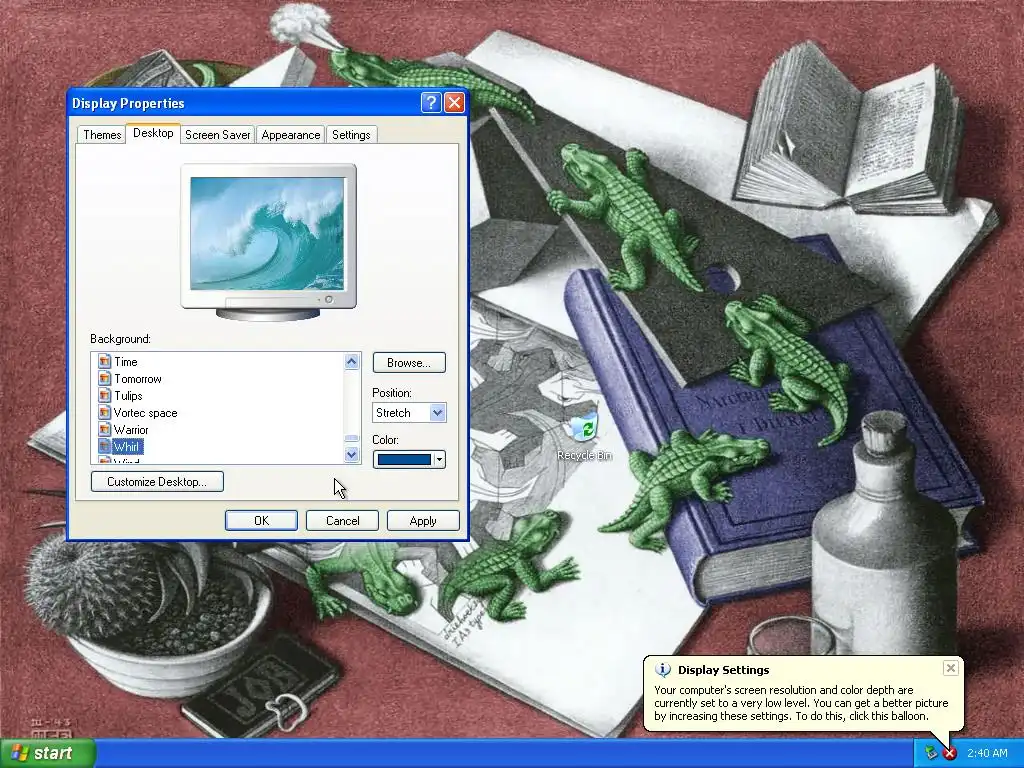The height and width of the screenshot is (768, 1024).
Task: Click the Time background file icon
Action: pos(104,361)
